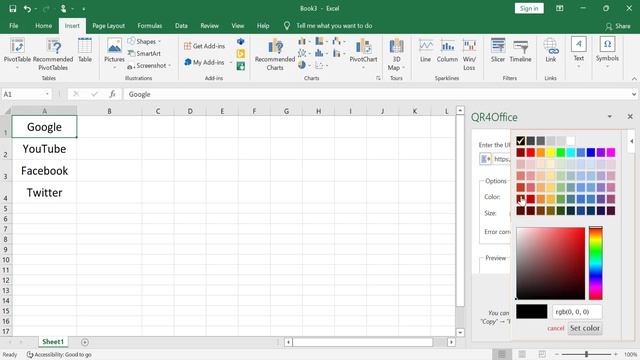Click the rainbow hue slider
The width and height of the screenshot is (640, 360).
click(596, 263)
